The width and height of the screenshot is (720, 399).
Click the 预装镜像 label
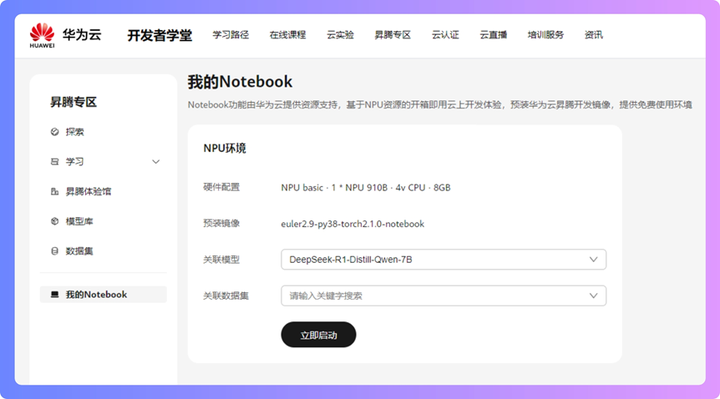click(x=221, y=223)
